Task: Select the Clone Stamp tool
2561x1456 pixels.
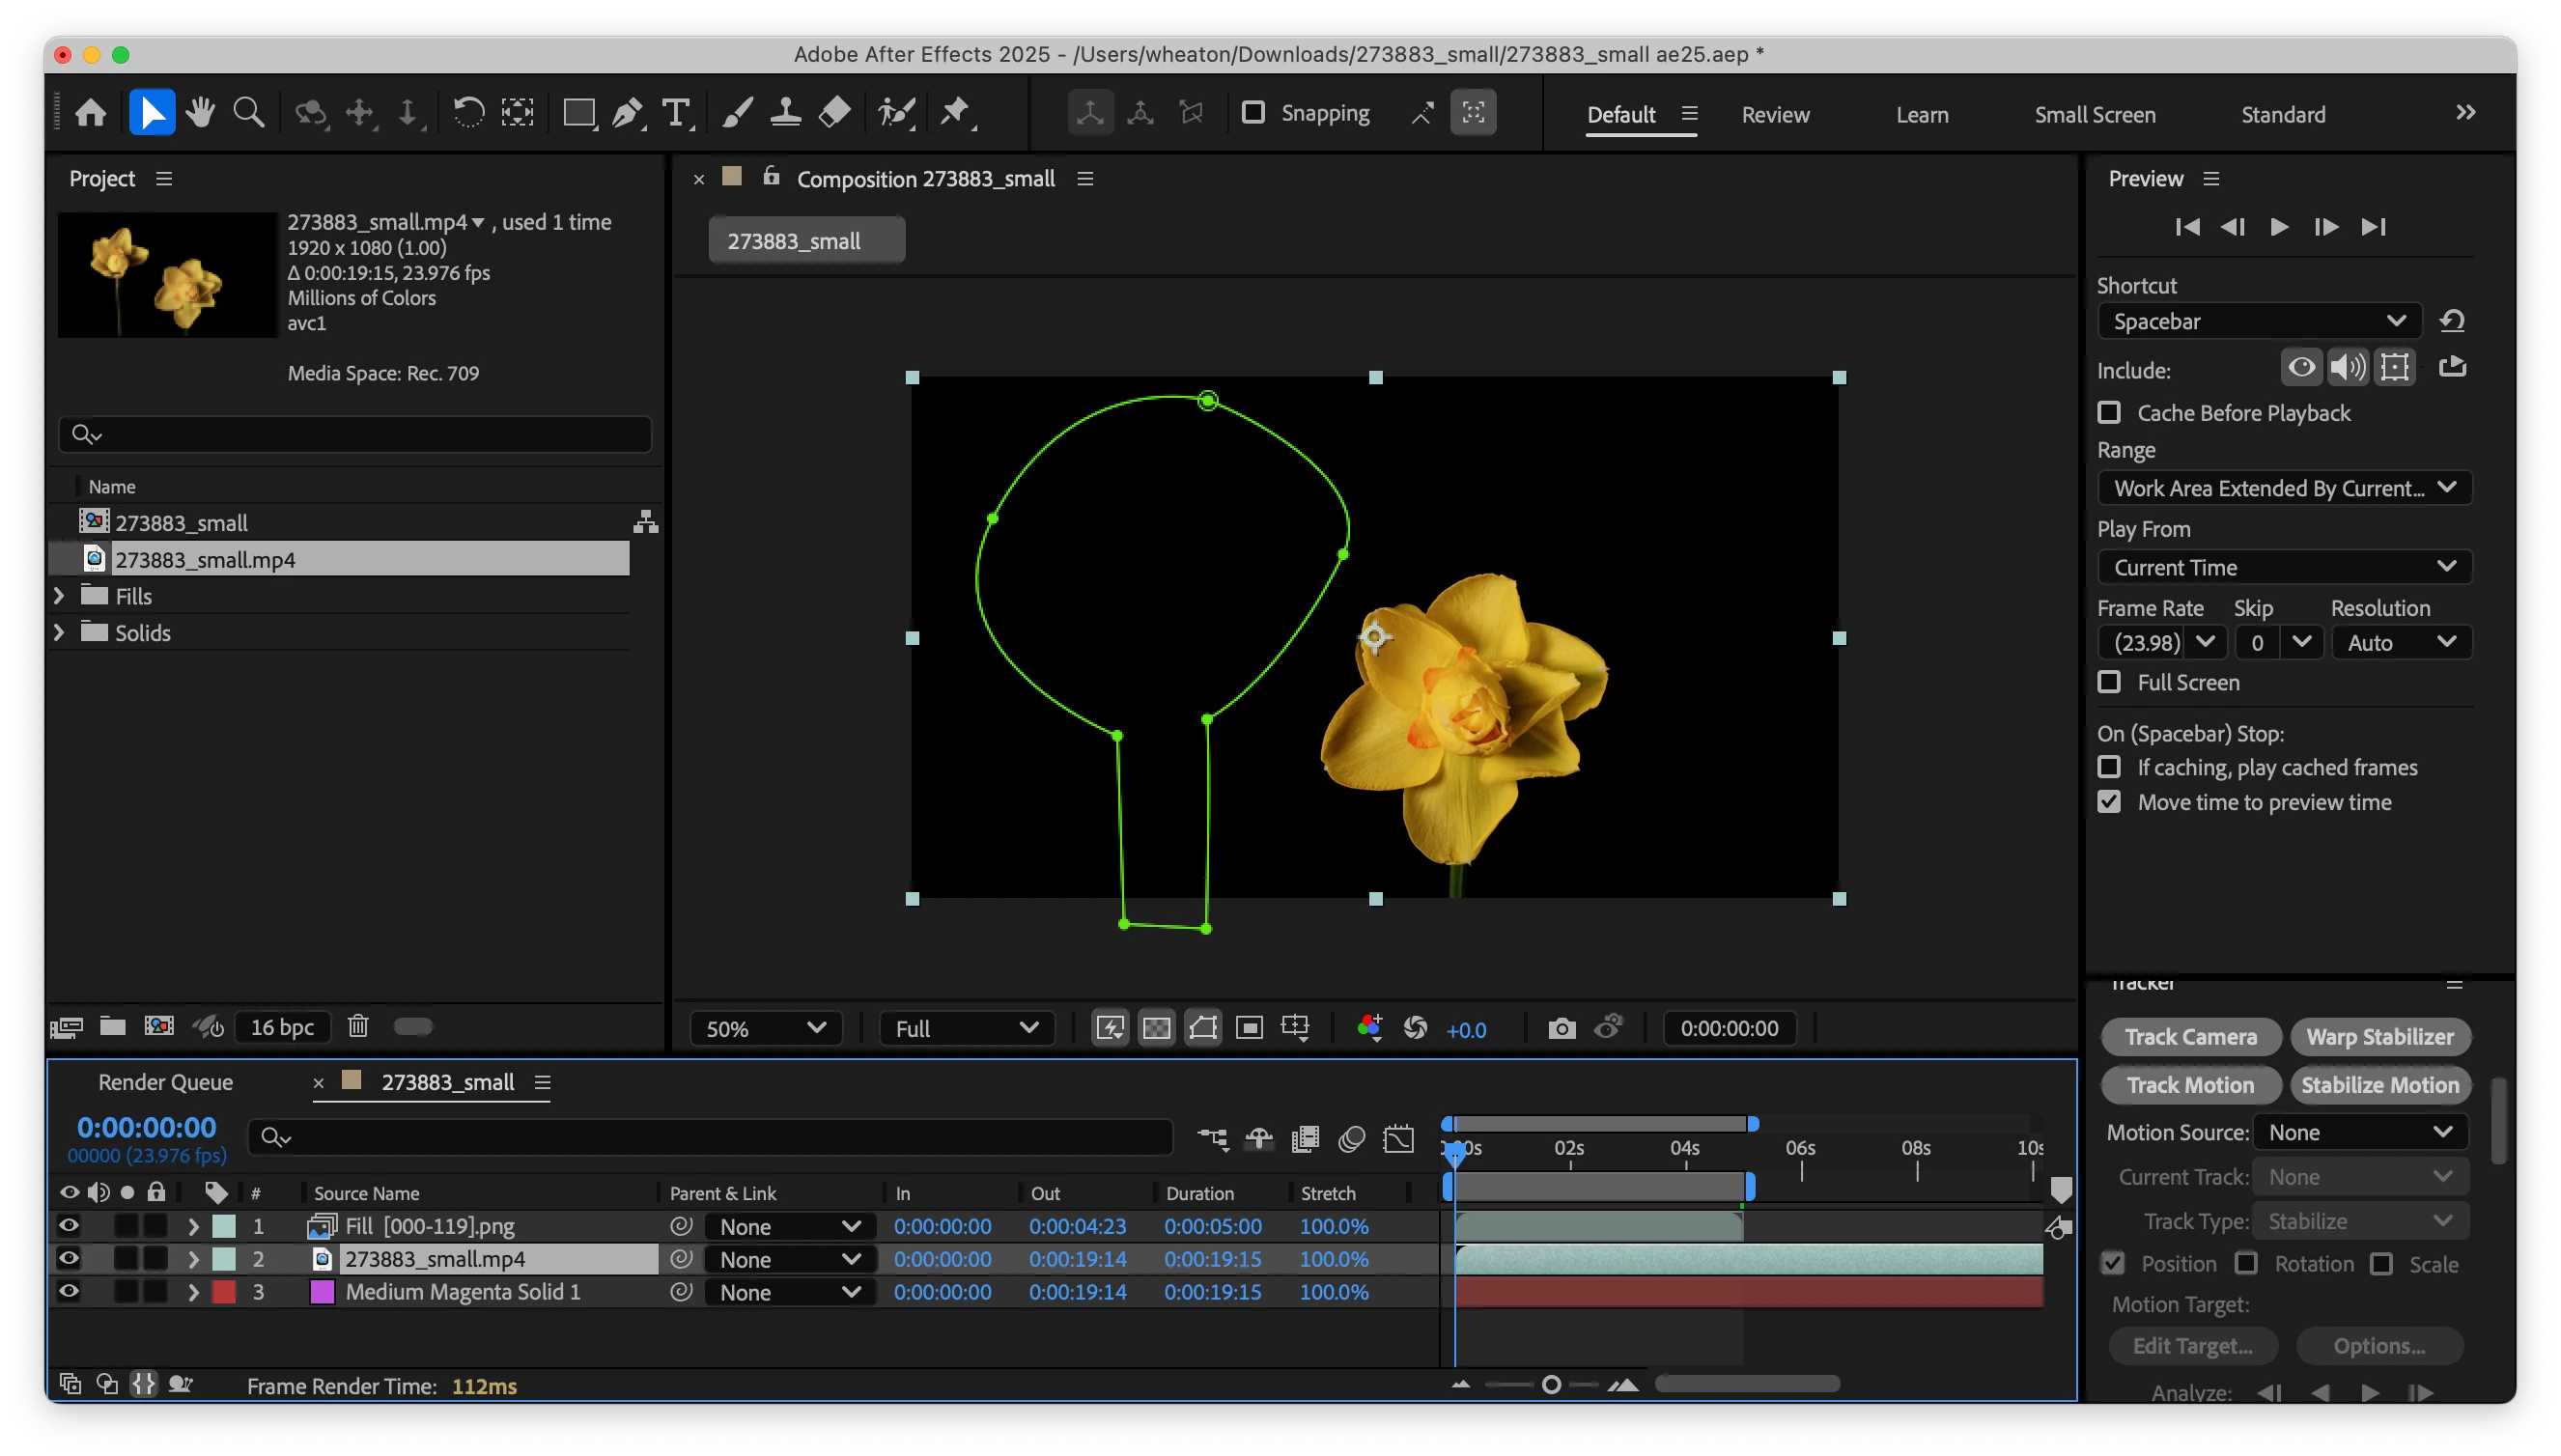Action: pyautogui.click(x=786, y=113)
